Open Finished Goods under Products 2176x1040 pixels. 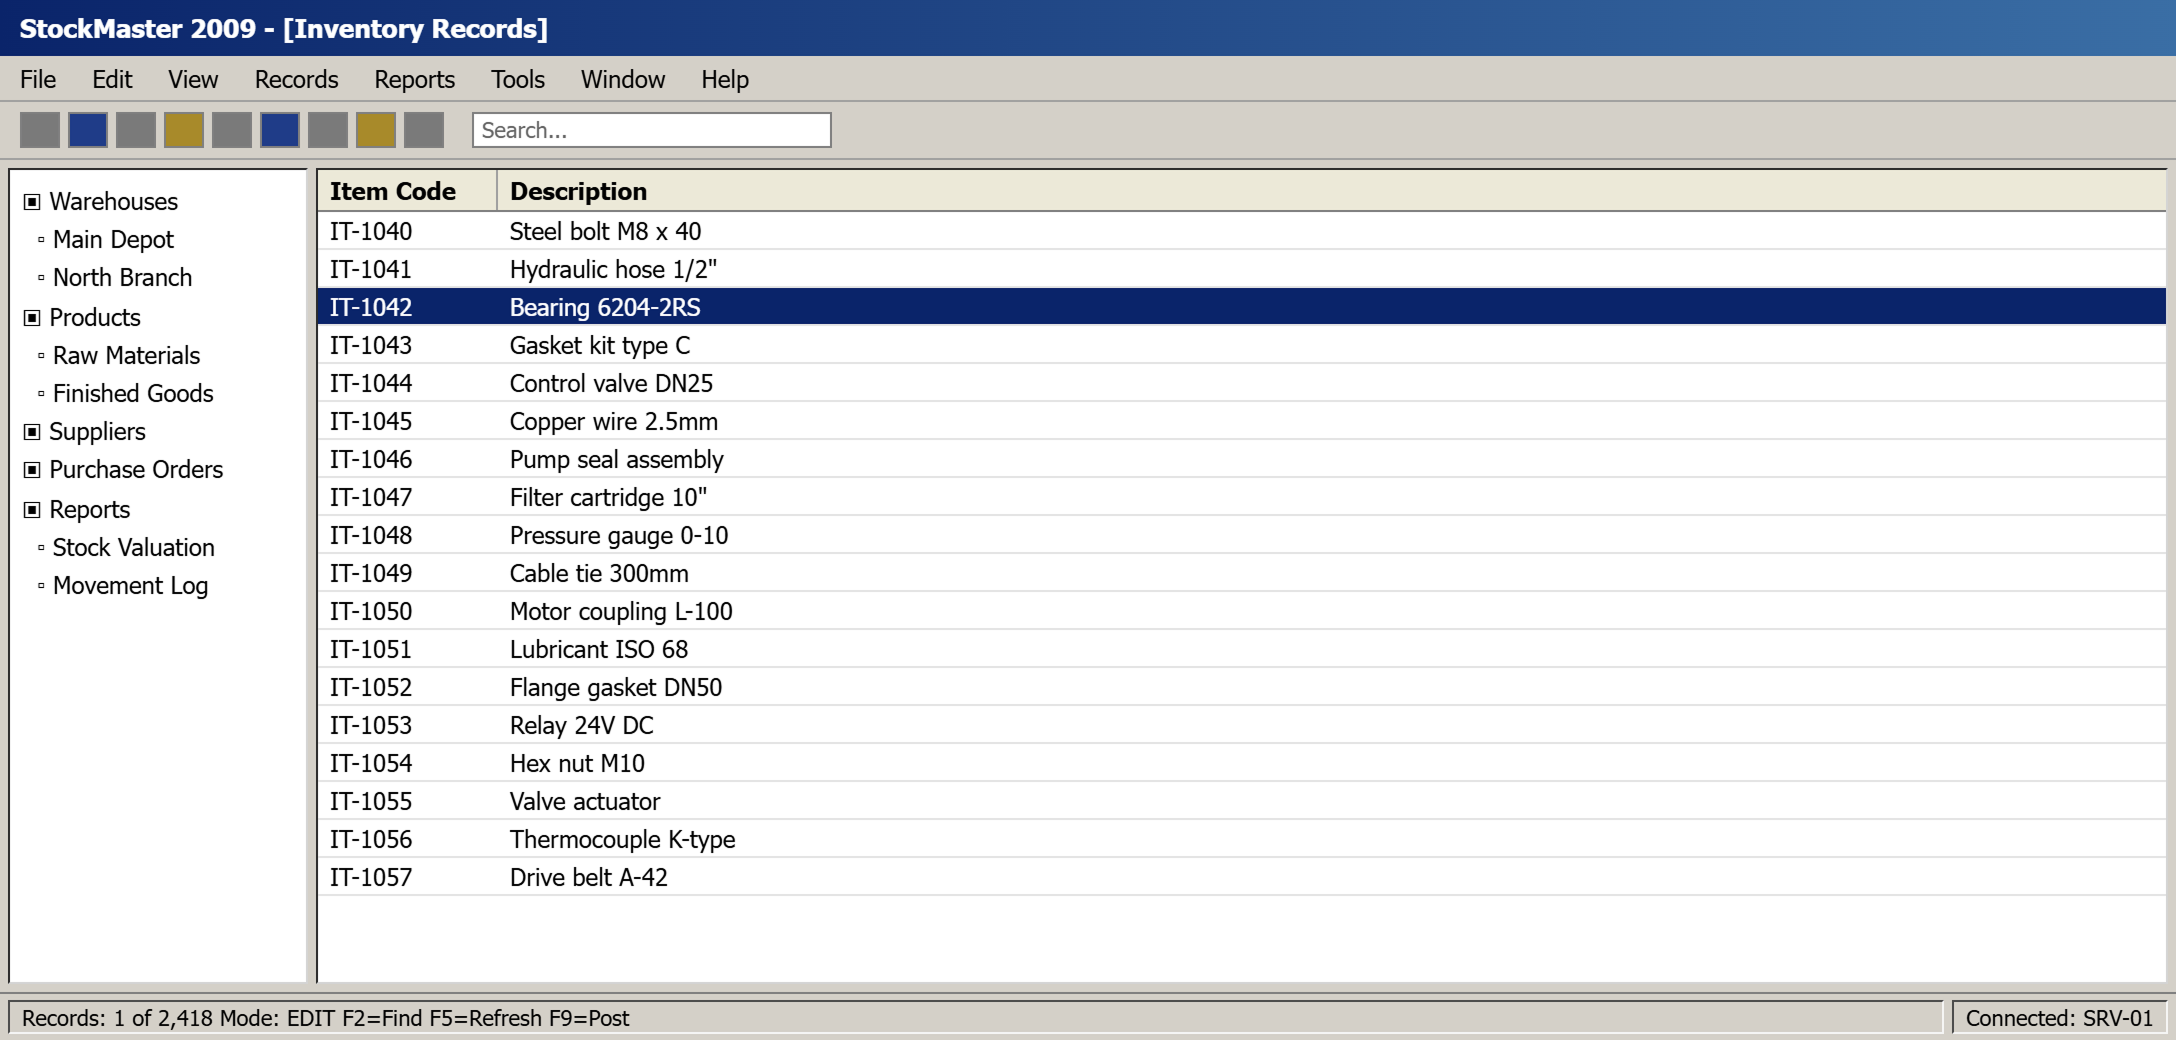point(133,394)
